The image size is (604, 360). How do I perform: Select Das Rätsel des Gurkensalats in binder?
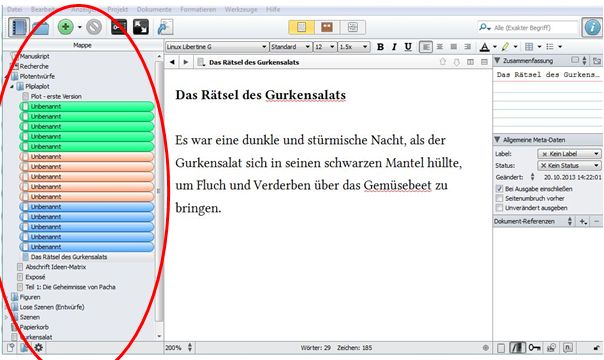(69, 257)
